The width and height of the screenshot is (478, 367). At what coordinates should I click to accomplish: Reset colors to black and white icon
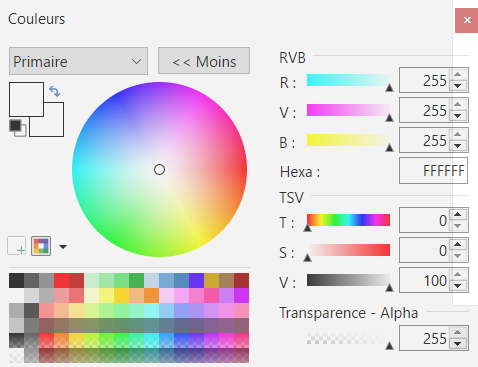18,128
